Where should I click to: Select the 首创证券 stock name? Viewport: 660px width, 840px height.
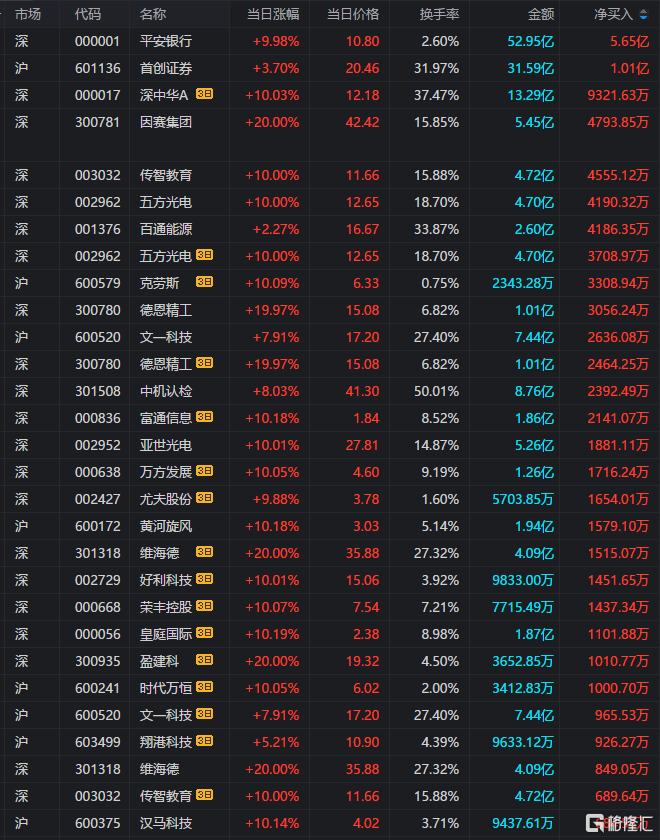tap(166, 69)
